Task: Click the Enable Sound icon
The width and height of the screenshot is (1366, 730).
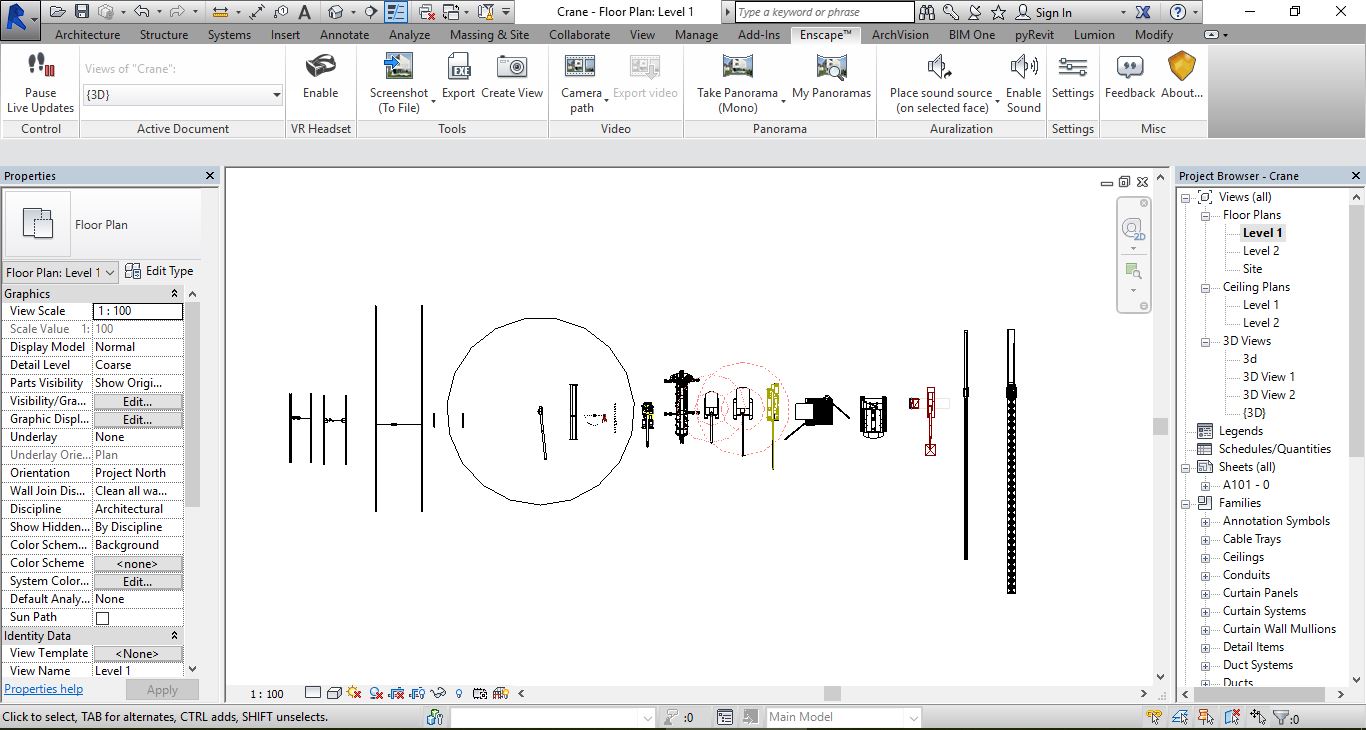Action: coord(1023,68)
